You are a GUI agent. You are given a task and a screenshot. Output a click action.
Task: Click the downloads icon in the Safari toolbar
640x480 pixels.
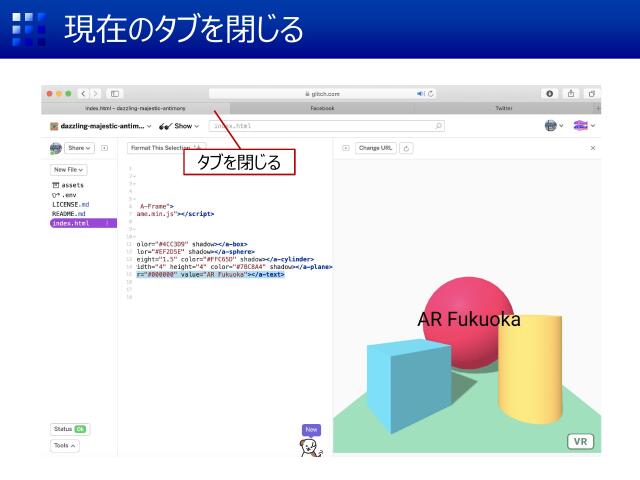click(549, 93)
